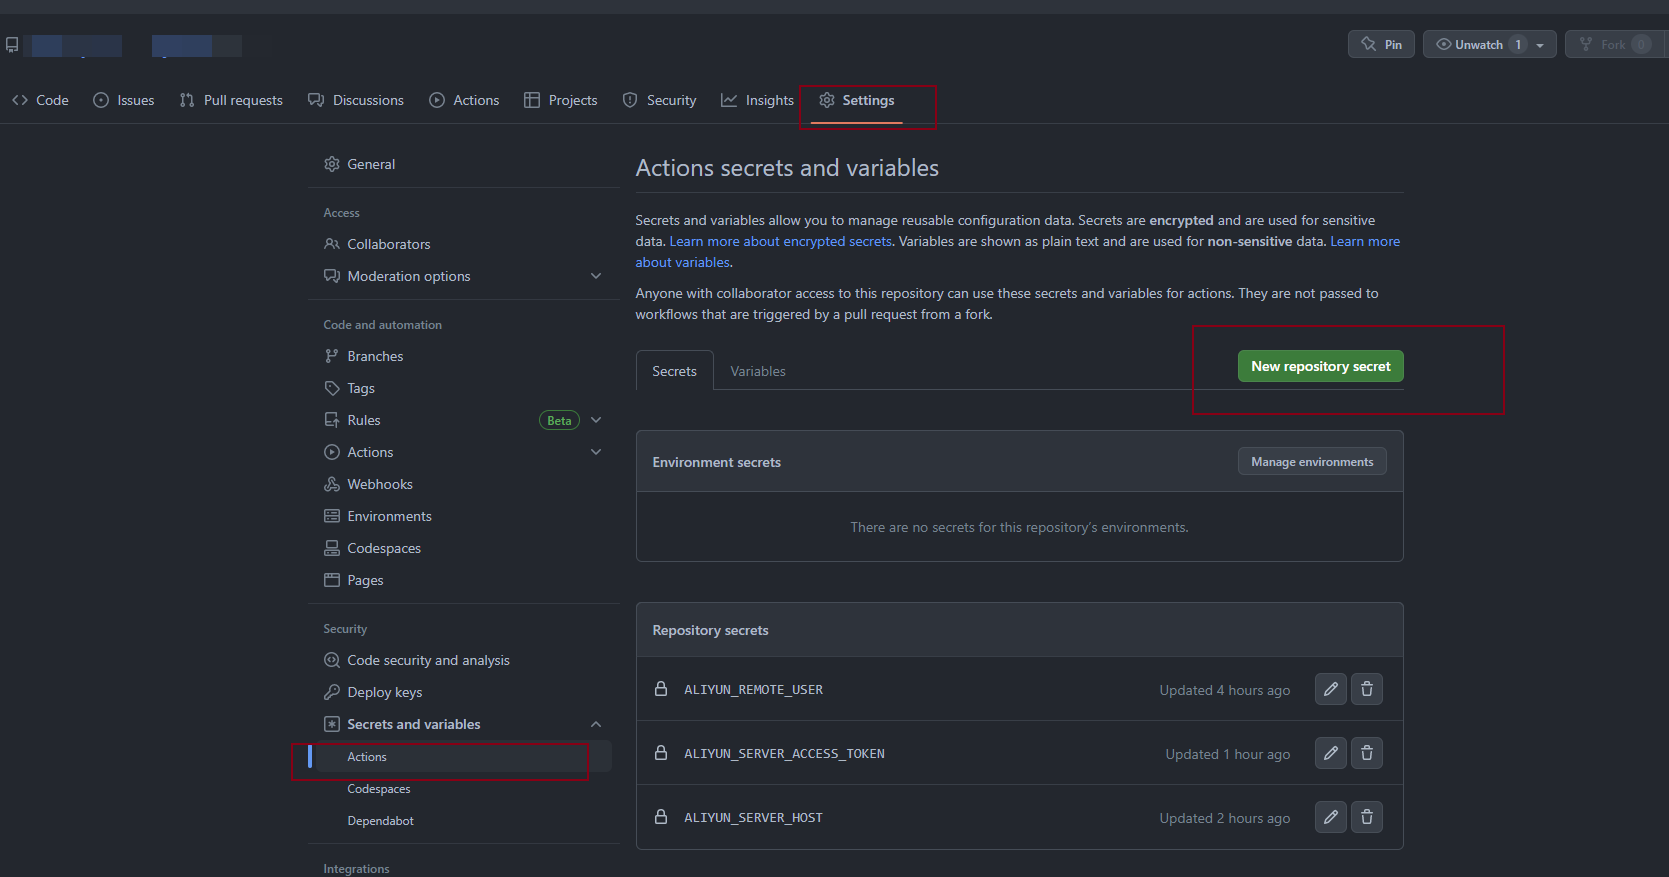Viewport: 1669px width, 877px height.
Task: Follow Learn more about encrypted secrets link
Action: [780, 241]
